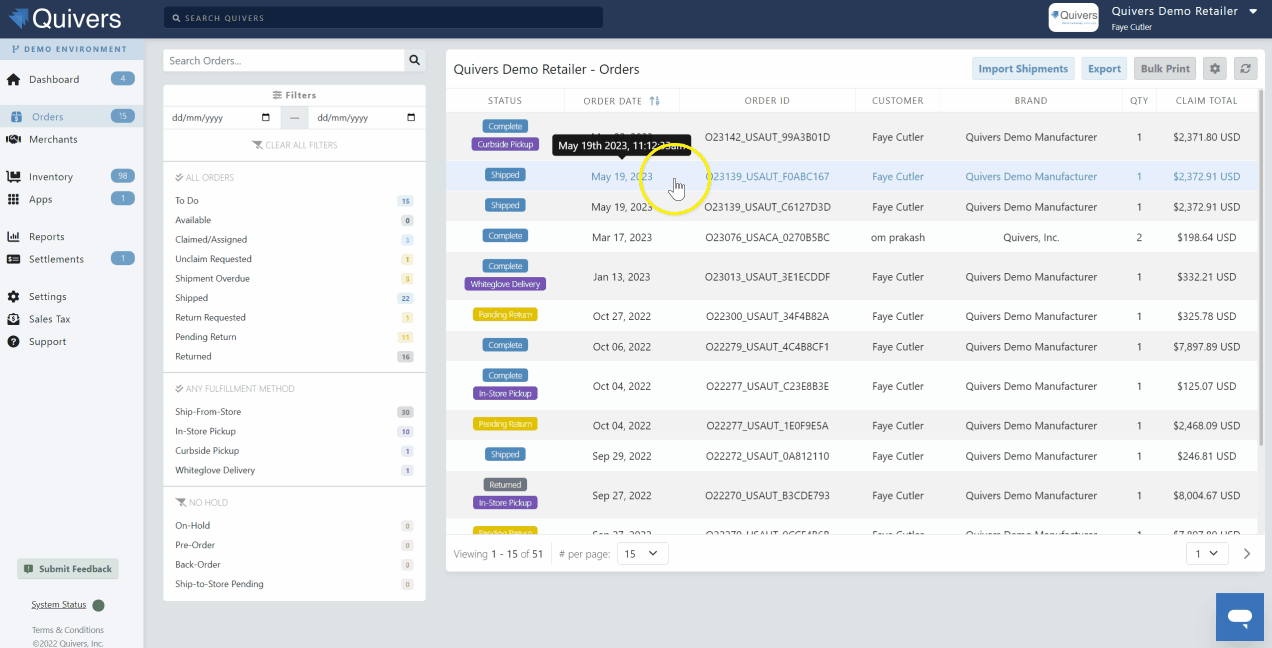Open the per page dropdown showing 15
This screenshot has height=648, width=1272.
tap(642, 553)
